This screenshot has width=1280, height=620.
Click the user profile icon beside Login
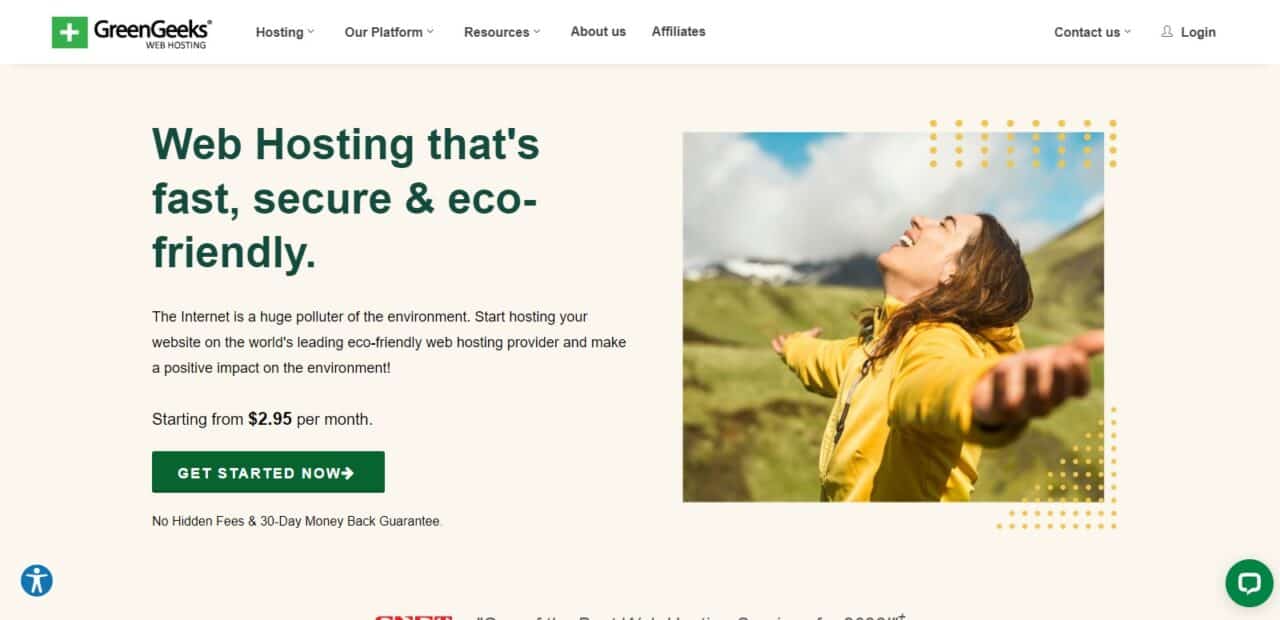pyautogui.click(x=1167, y=32)
